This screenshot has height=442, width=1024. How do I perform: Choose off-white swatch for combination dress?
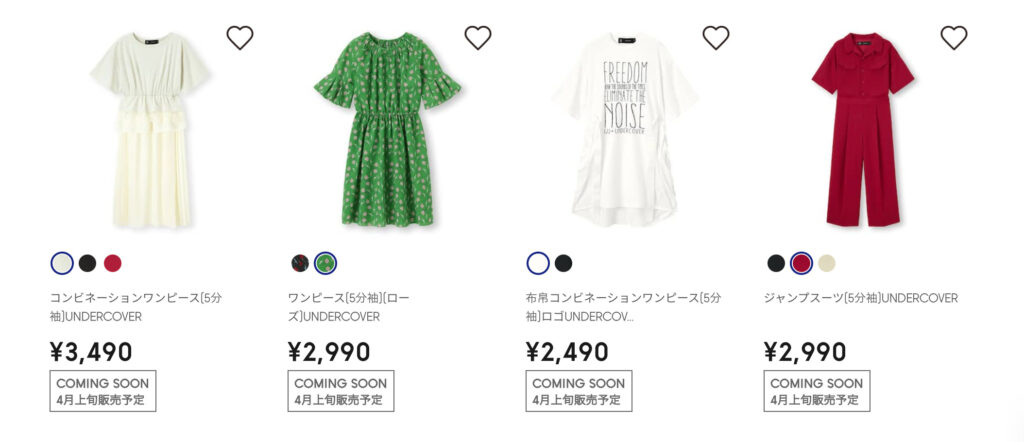click(62, 263)
